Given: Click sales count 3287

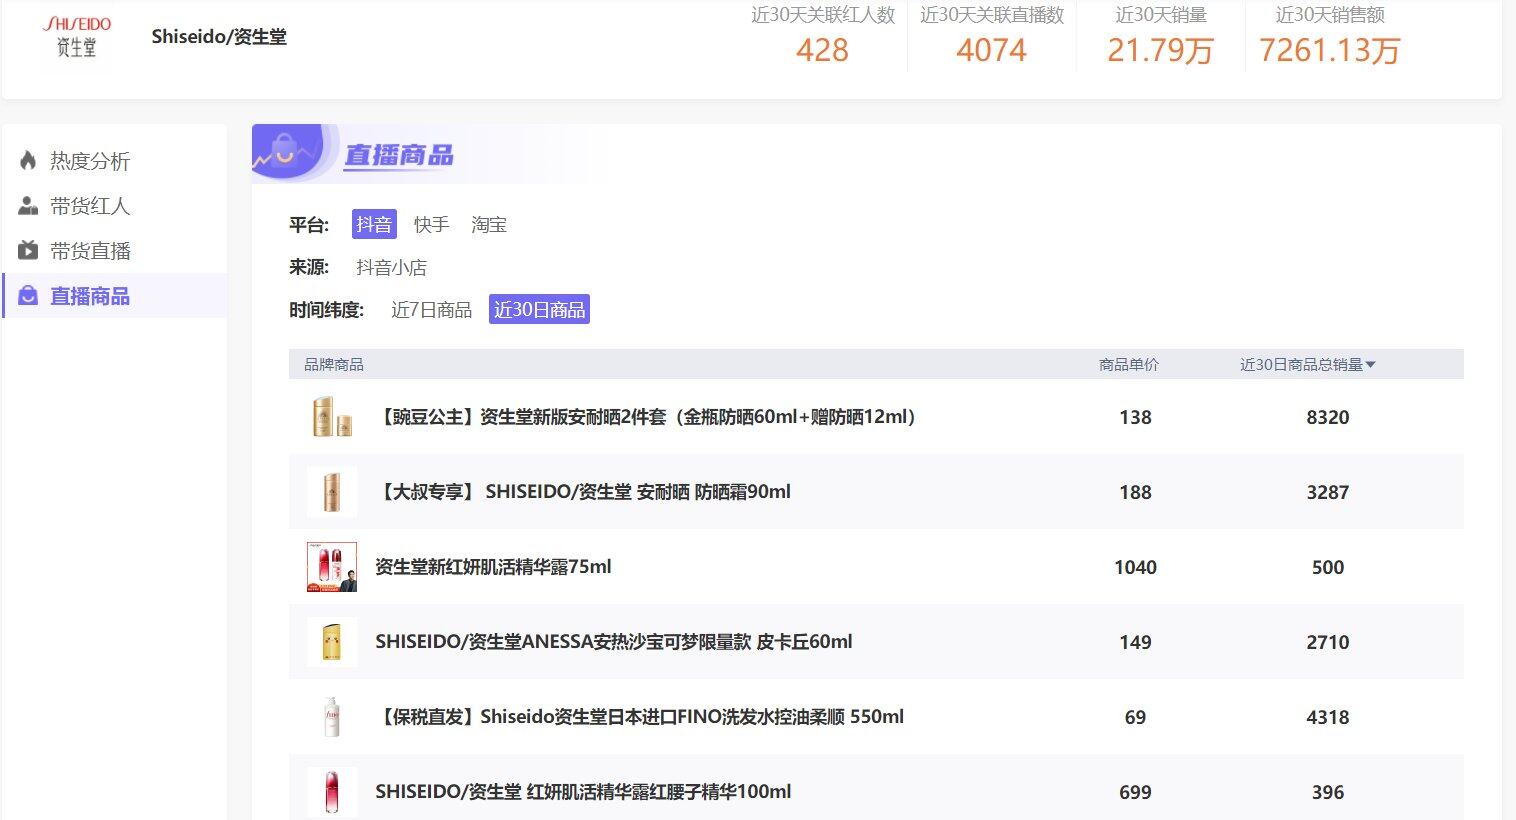Looking at the screenshot, I should [1328, 493].
